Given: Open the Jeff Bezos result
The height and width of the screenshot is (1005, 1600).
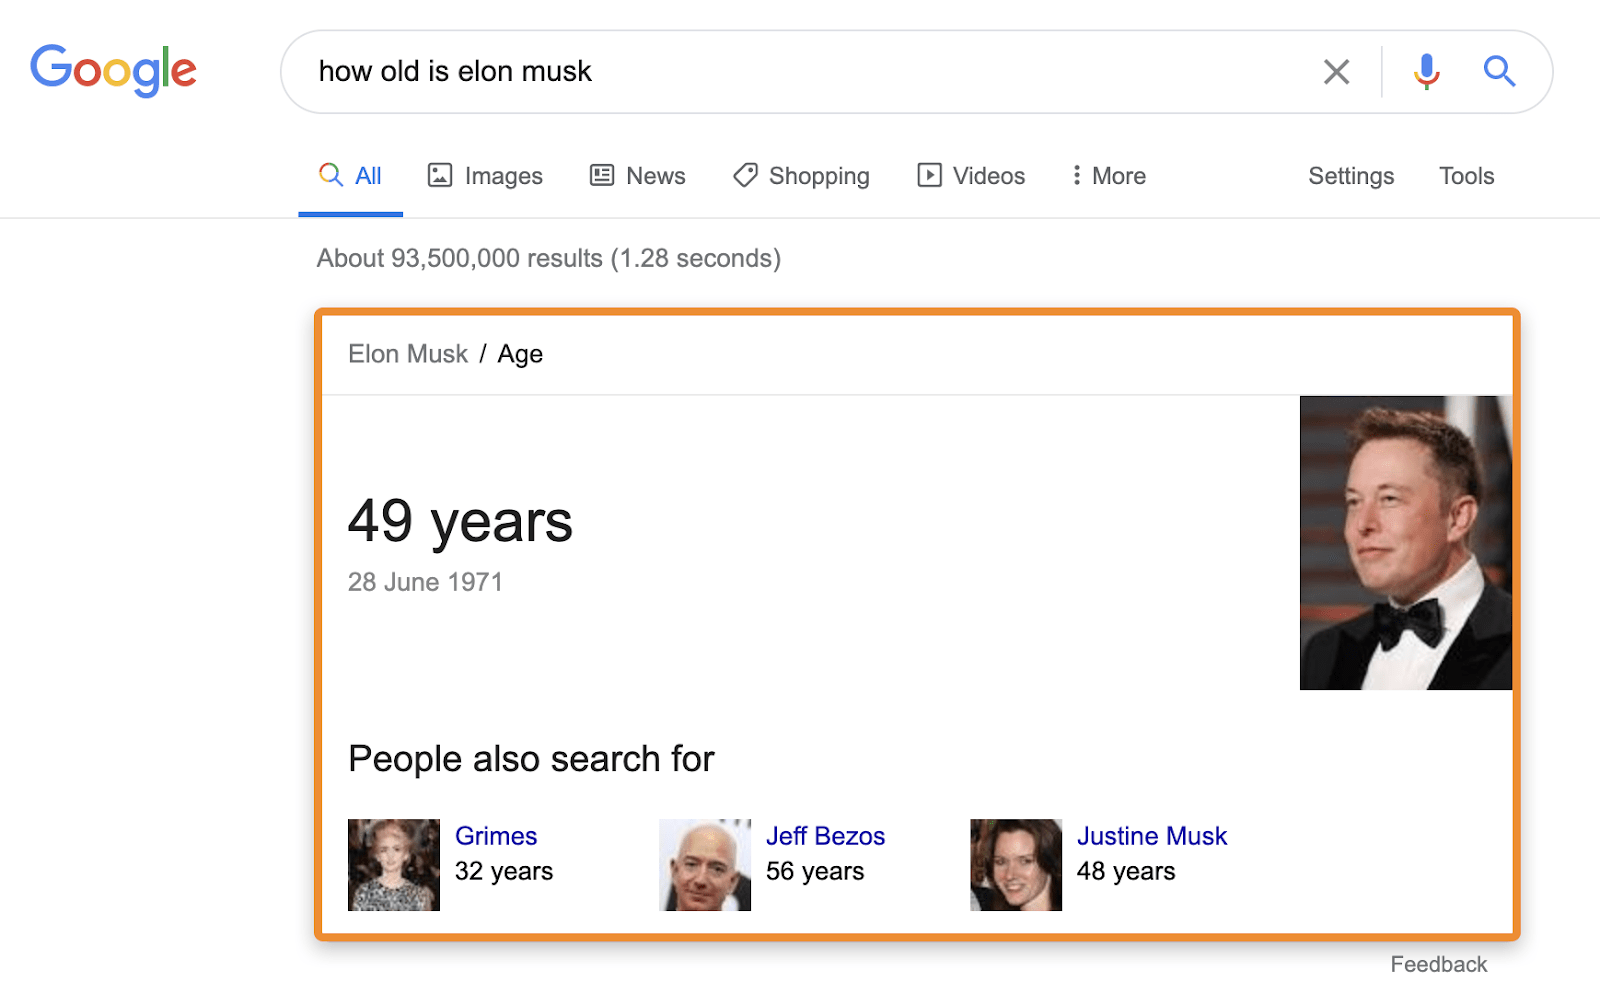Looking at the screenshot, I should (x=826, y=836).
